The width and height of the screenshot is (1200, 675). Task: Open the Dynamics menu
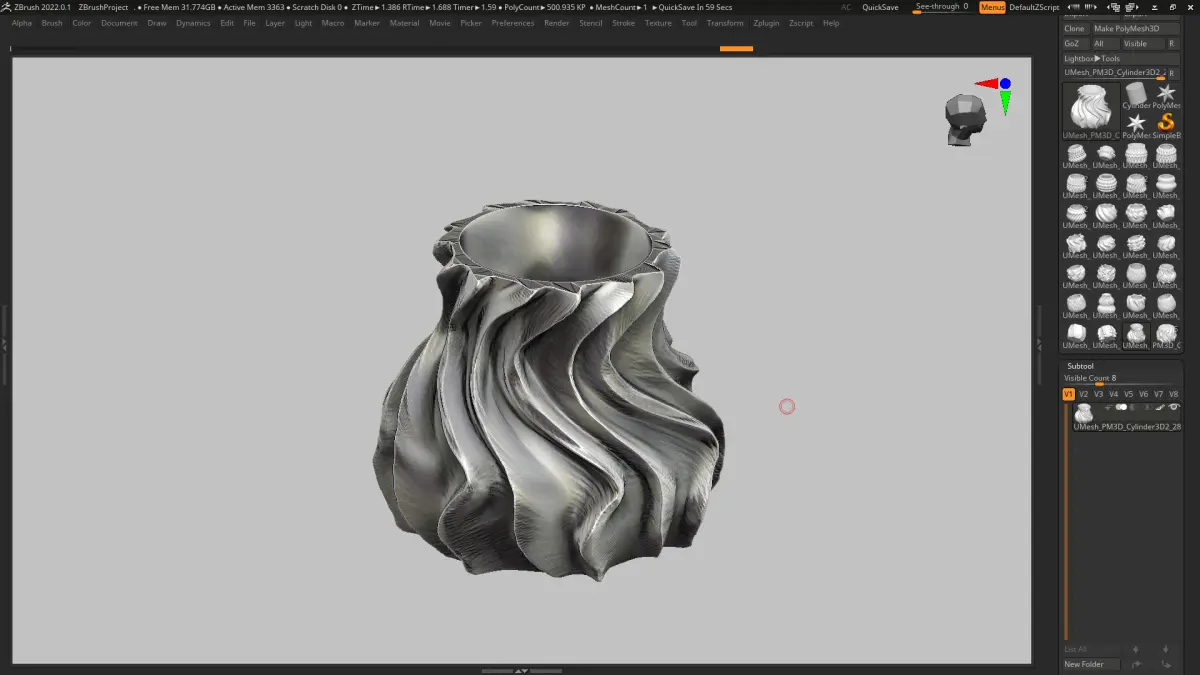pos(193,23)
